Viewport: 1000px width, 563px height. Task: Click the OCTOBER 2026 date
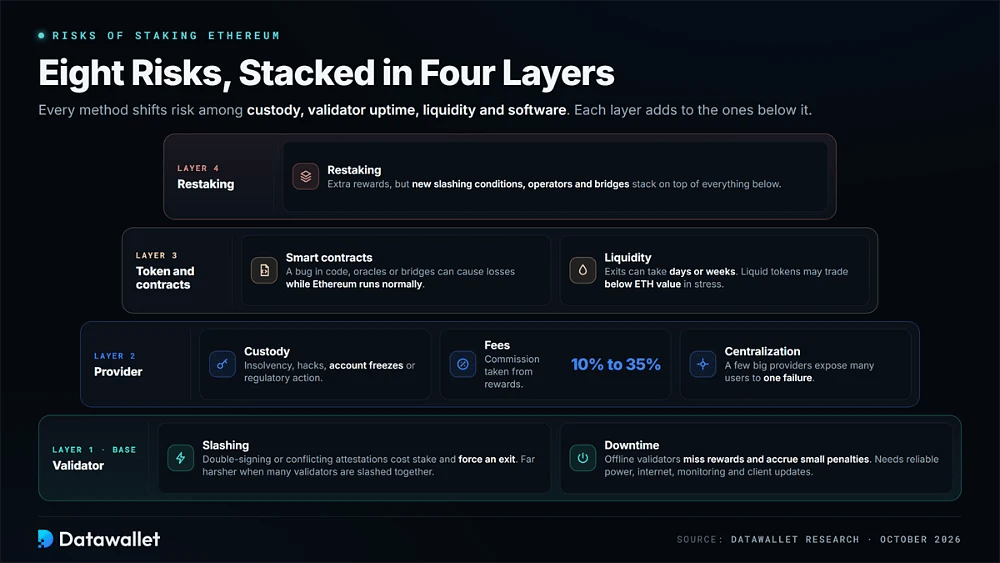(920, 539)
